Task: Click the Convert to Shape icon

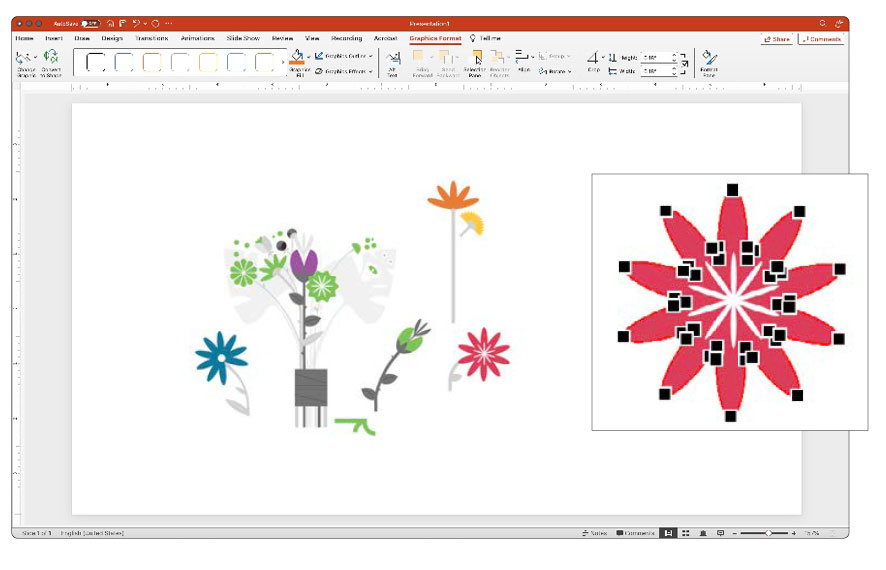Action: coord(51,56)
